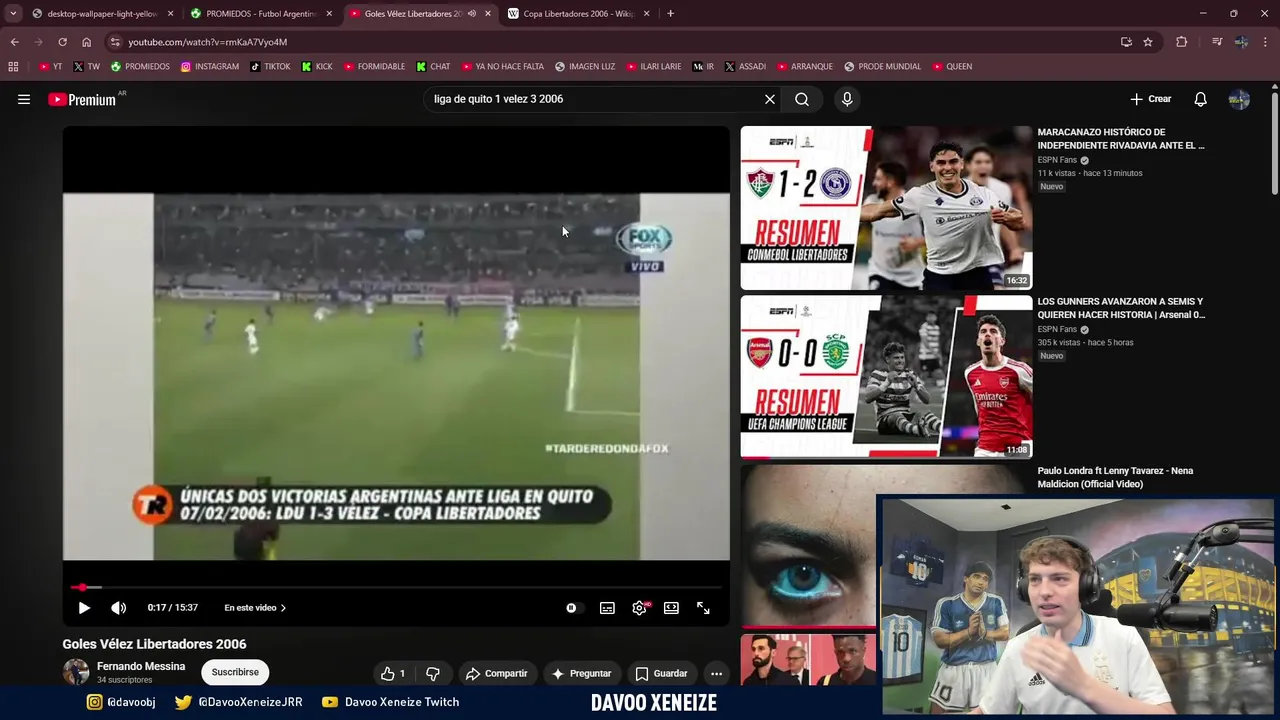Switch to theater mode
The height and width of the screenshot is (720, 1280).
coord(671,608)
